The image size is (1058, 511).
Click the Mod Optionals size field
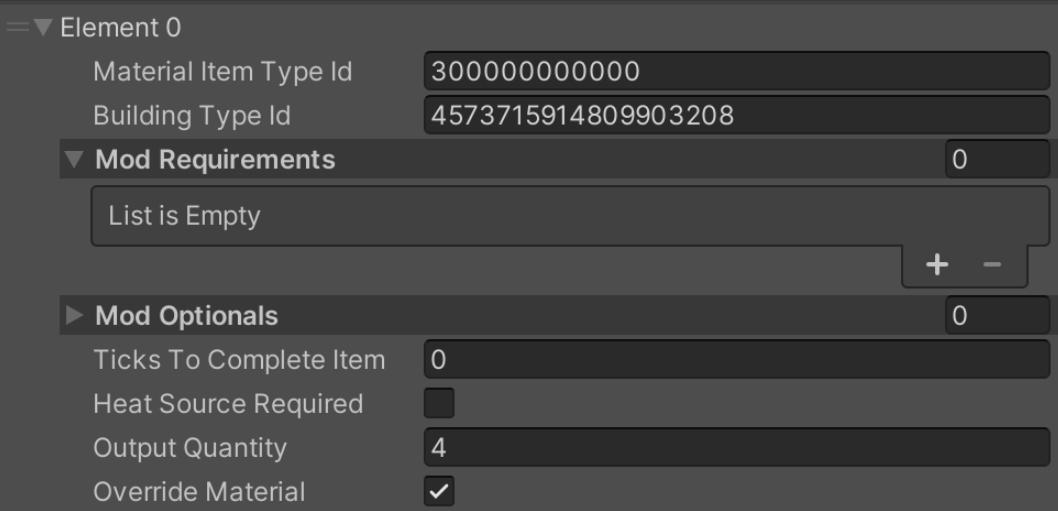997,315
